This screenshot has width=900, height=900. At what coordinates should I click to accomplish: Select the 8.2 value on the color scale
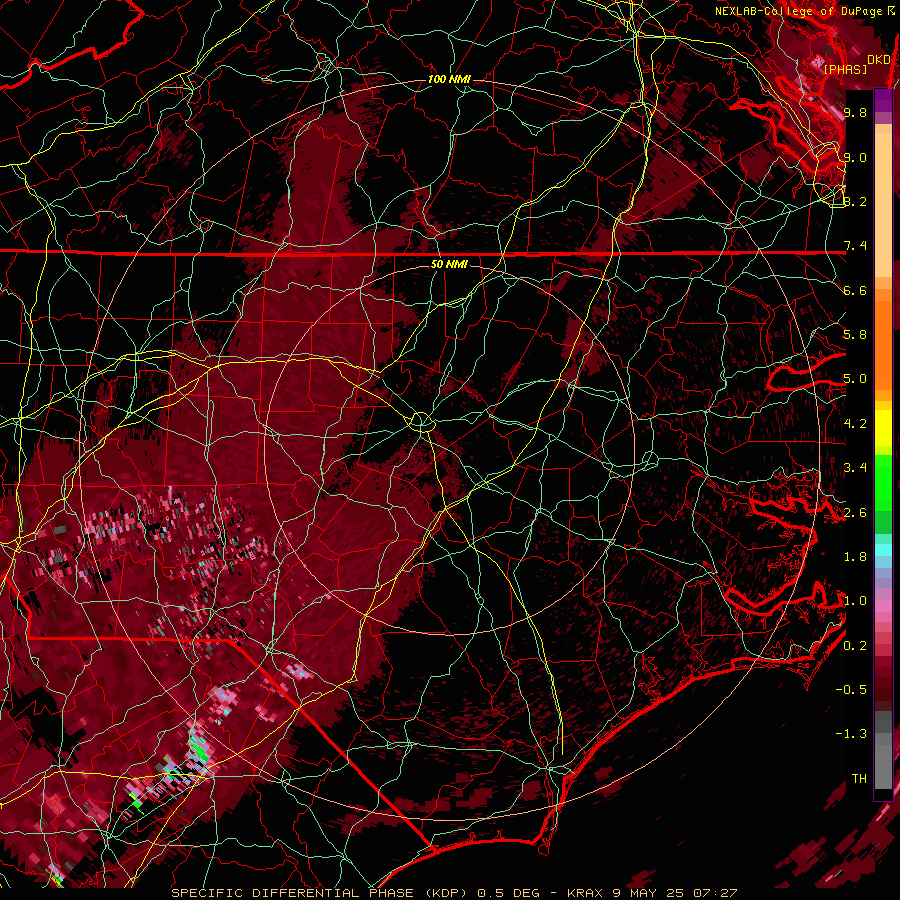(855, 201)
